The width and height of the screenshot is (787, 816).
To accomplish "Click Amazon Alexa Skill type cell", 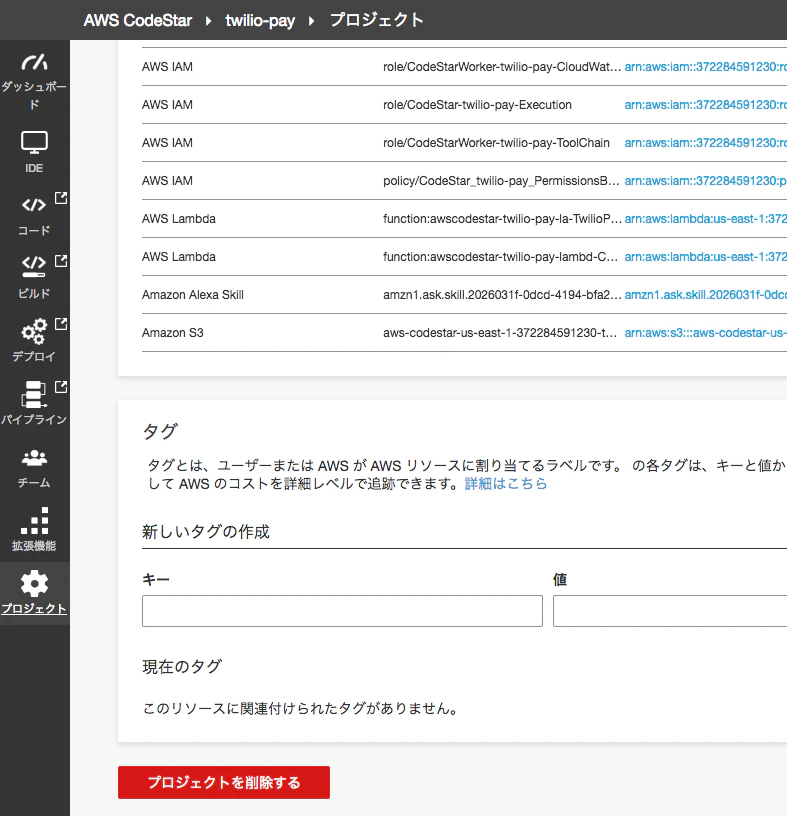I will click(193, 295).
